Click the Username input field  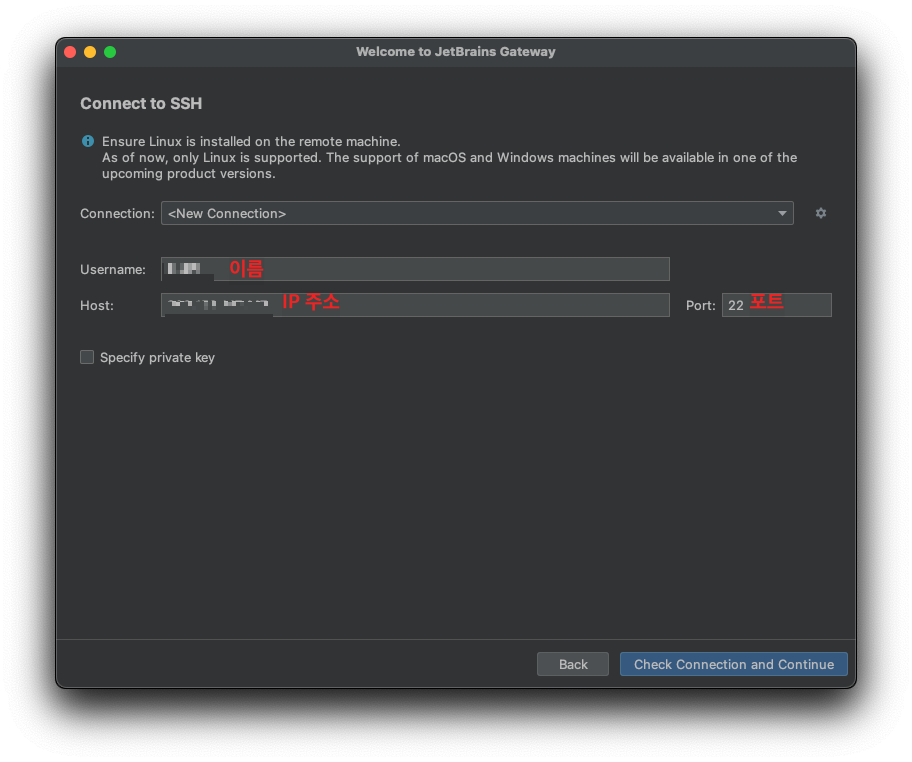(415, 269)
